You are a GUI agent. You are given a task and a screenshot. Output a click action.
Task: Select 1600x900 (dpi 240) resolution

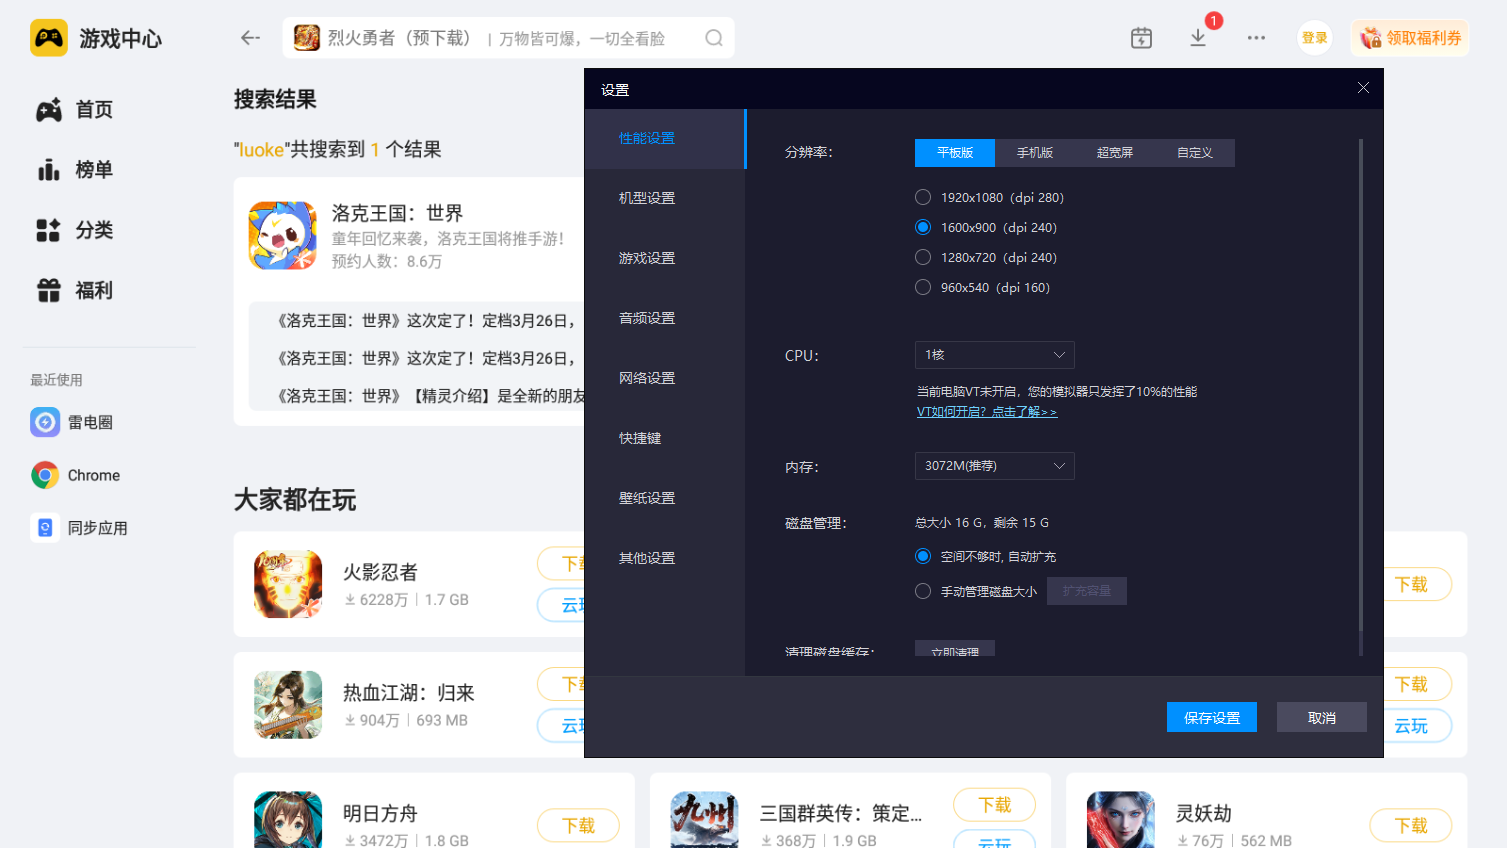[x=923, y=228]
